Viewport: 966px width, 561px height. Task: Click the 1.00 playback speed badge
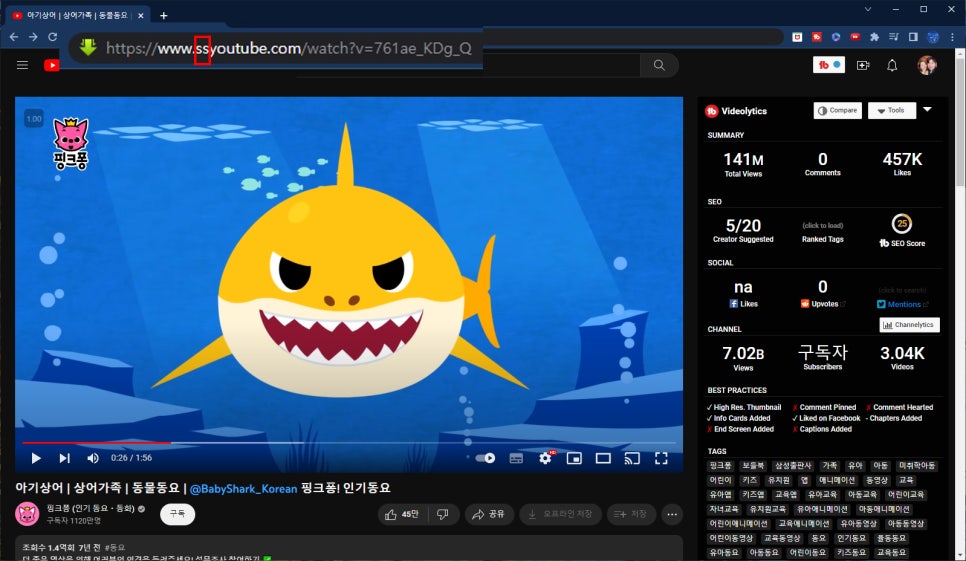point(34,119)
